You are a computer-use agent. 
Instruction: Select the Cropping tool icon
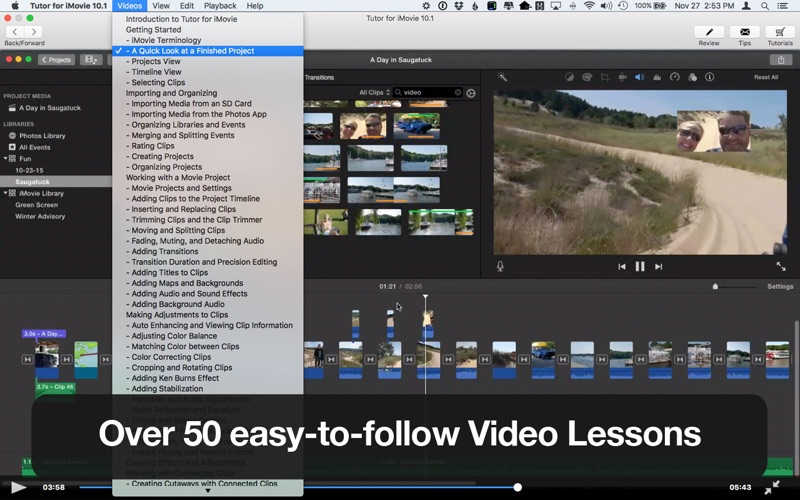pyautogui.click(x=605, y=77)
